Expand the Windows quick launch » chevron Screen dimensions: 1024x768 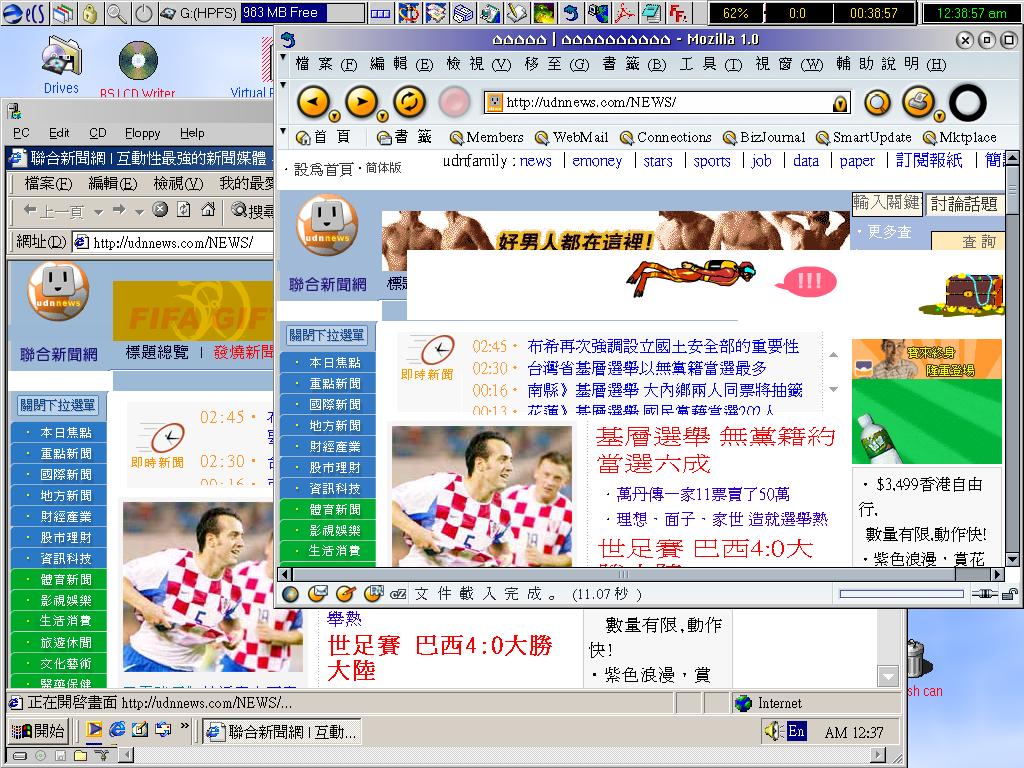click(x=184, y=725)
